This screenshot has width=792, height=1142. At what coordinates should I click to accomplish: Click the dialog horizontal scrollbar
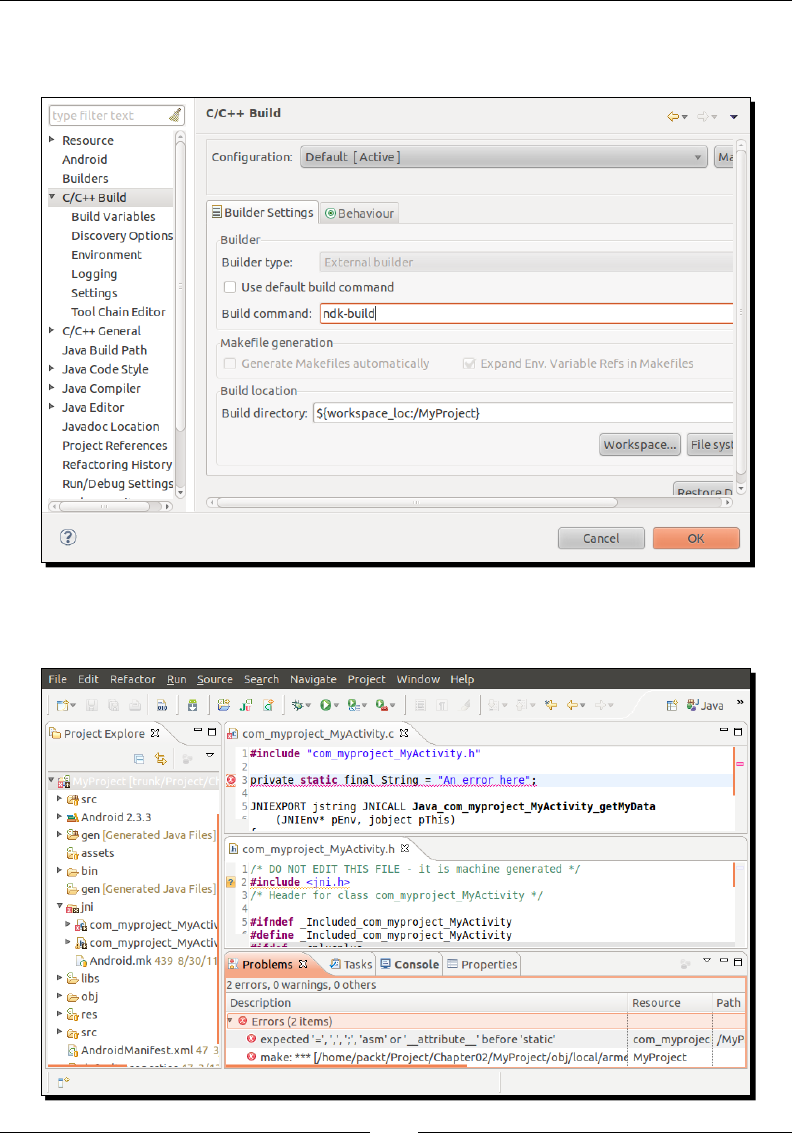click(417, 503)
